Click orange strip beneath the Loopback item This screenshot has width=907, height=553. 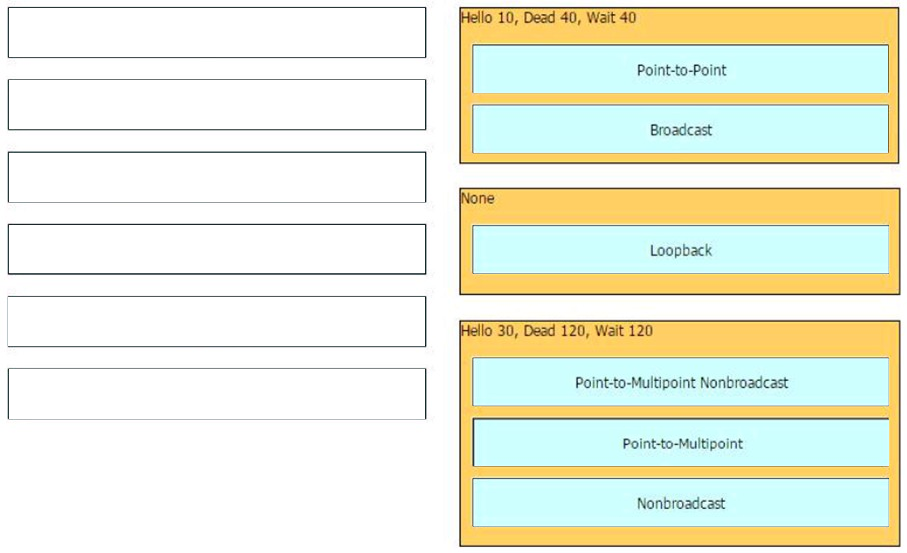point(680,283)
